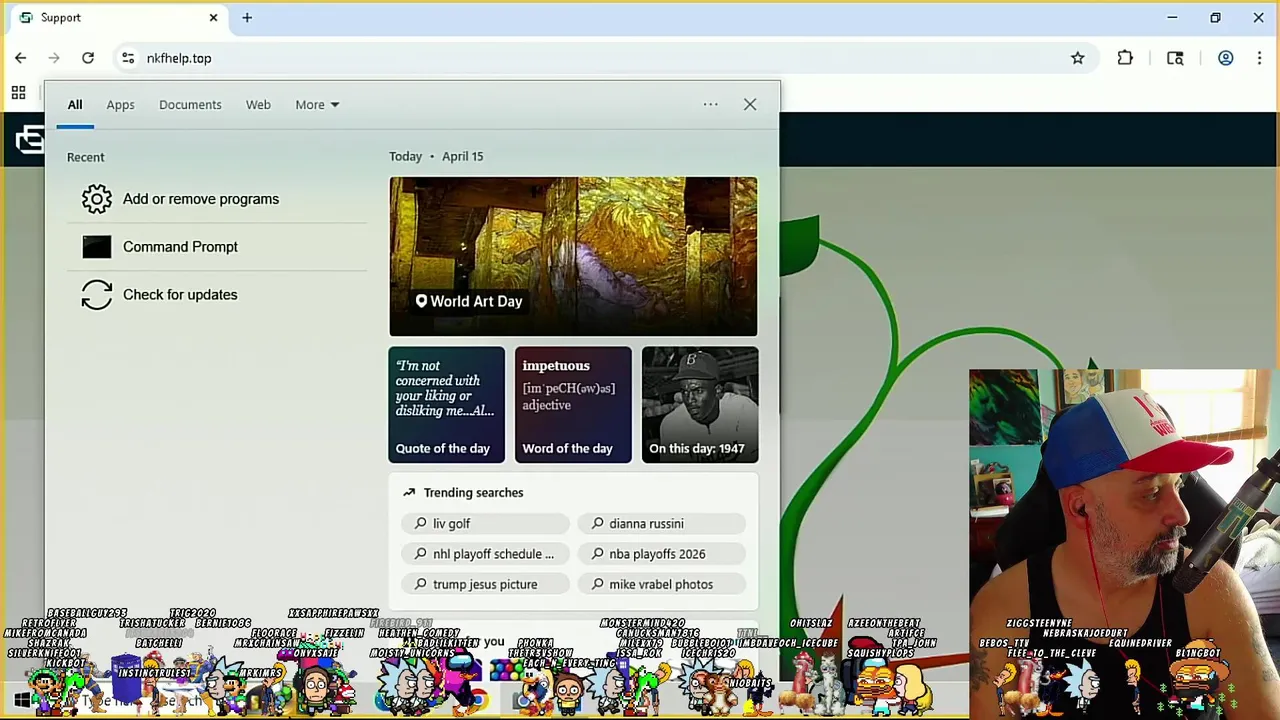Click the browser back arrow
Image resolution: width=1280 pixels, height=720 pixels.
tap(21, 58)
